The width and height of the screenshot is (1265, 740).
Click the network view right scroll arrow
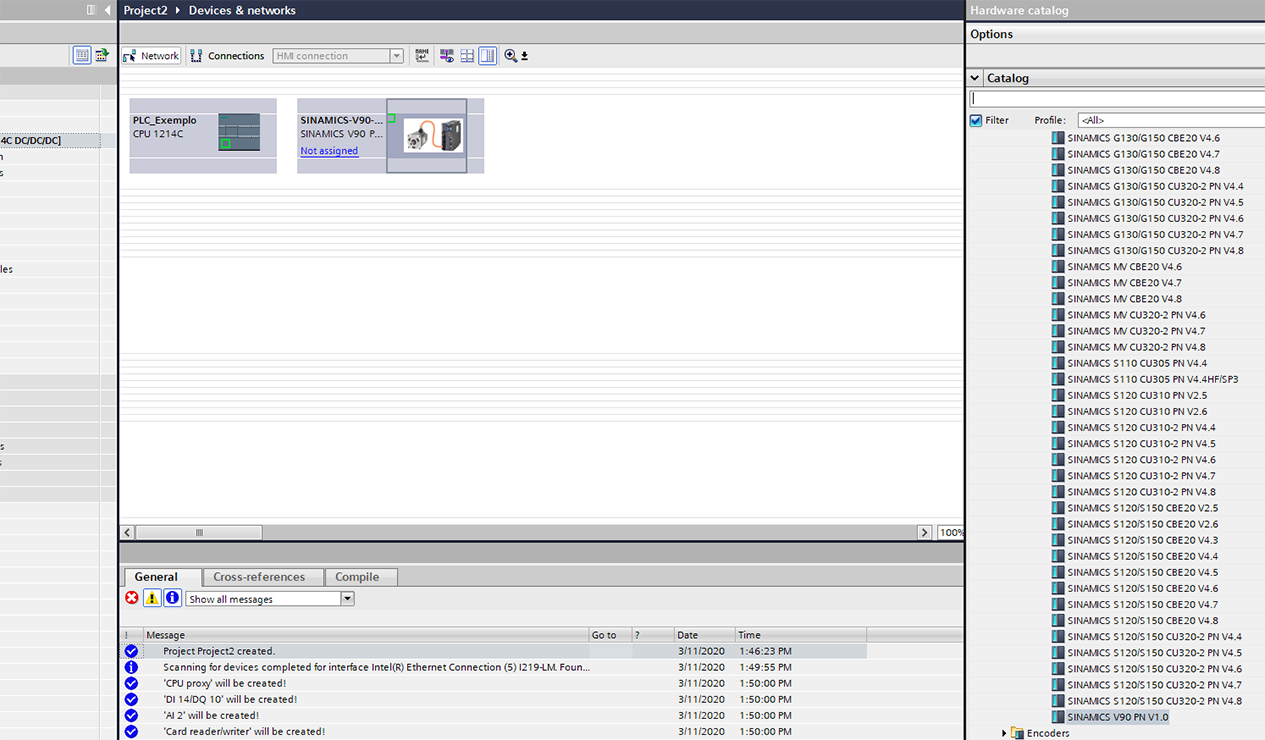(x=924, y=533)
